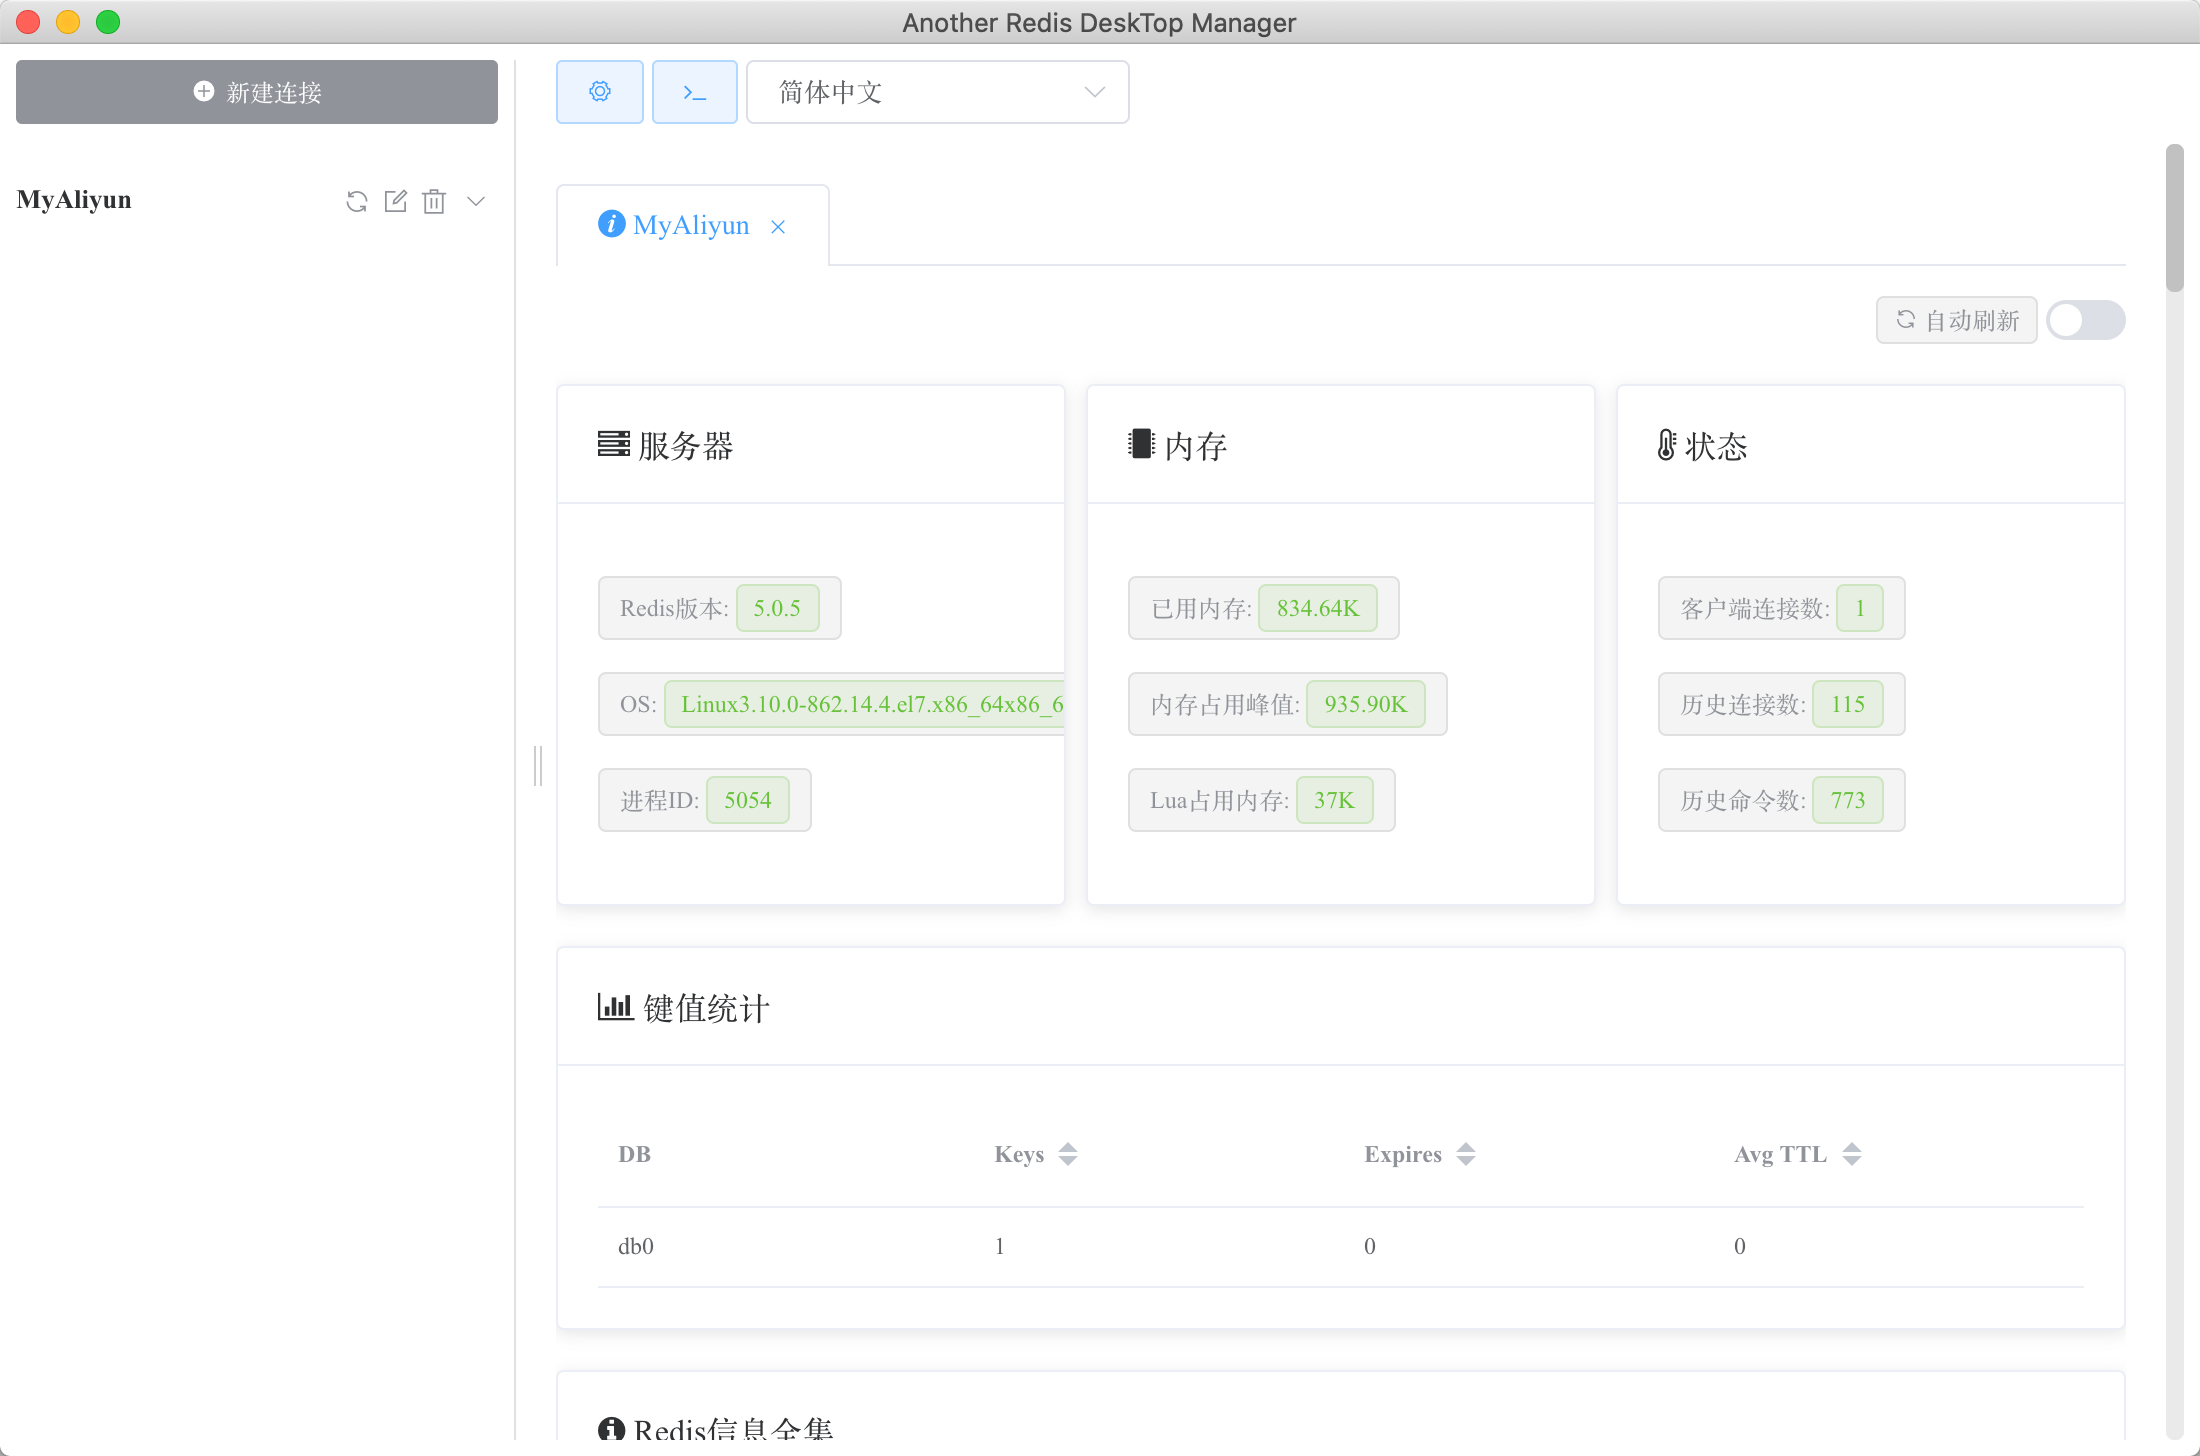The height and width of the screenshot is (1456, 2200).
Task: Sort Avg TTL column with sort arrows
Action: coord(1852,1154)
